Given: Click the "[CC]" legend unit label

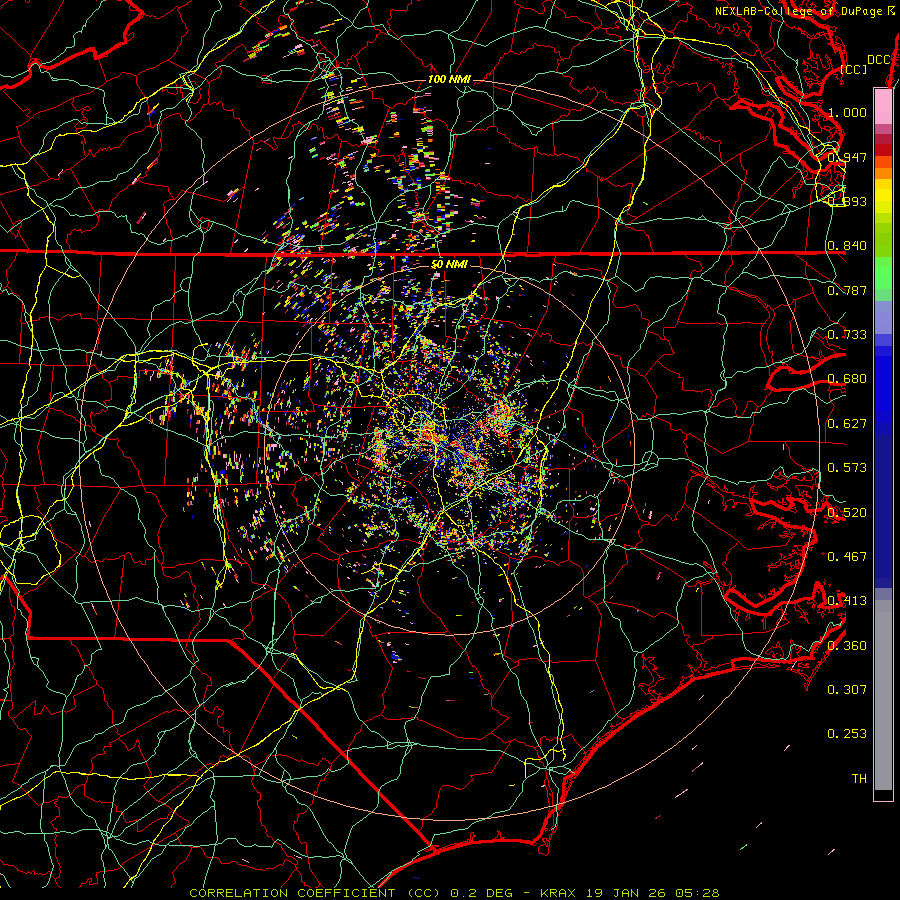Looking at the screenshot, I should 854,69.
